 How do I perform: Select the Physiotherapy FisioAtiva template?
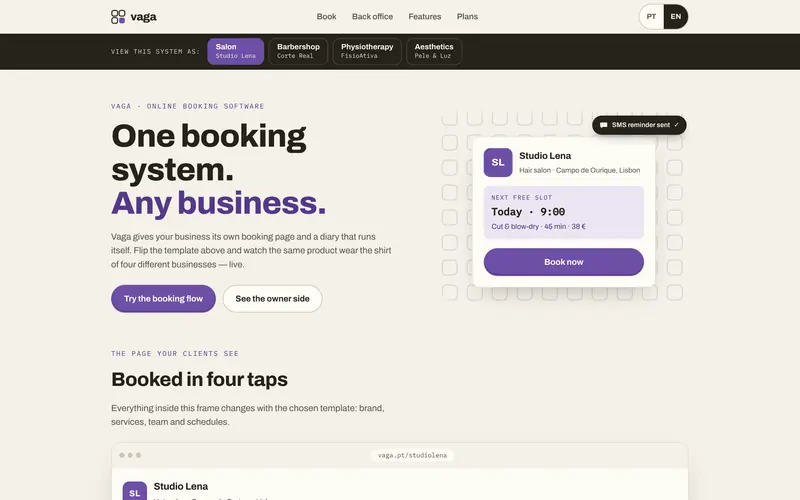point(367,51)
